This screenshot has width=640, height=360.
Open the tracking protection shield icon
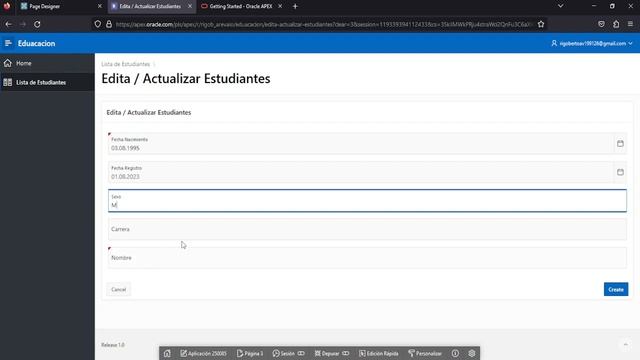tap(98, 24)
